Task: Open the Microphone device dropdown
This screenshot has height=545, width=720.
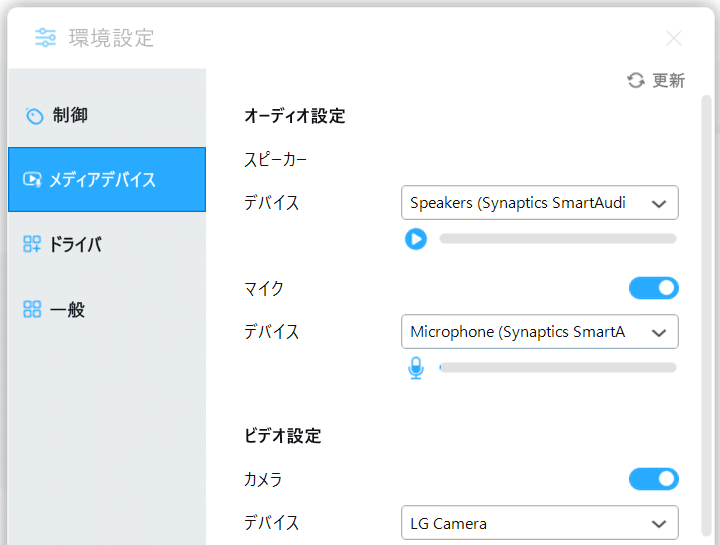Action: coord(540,331)
